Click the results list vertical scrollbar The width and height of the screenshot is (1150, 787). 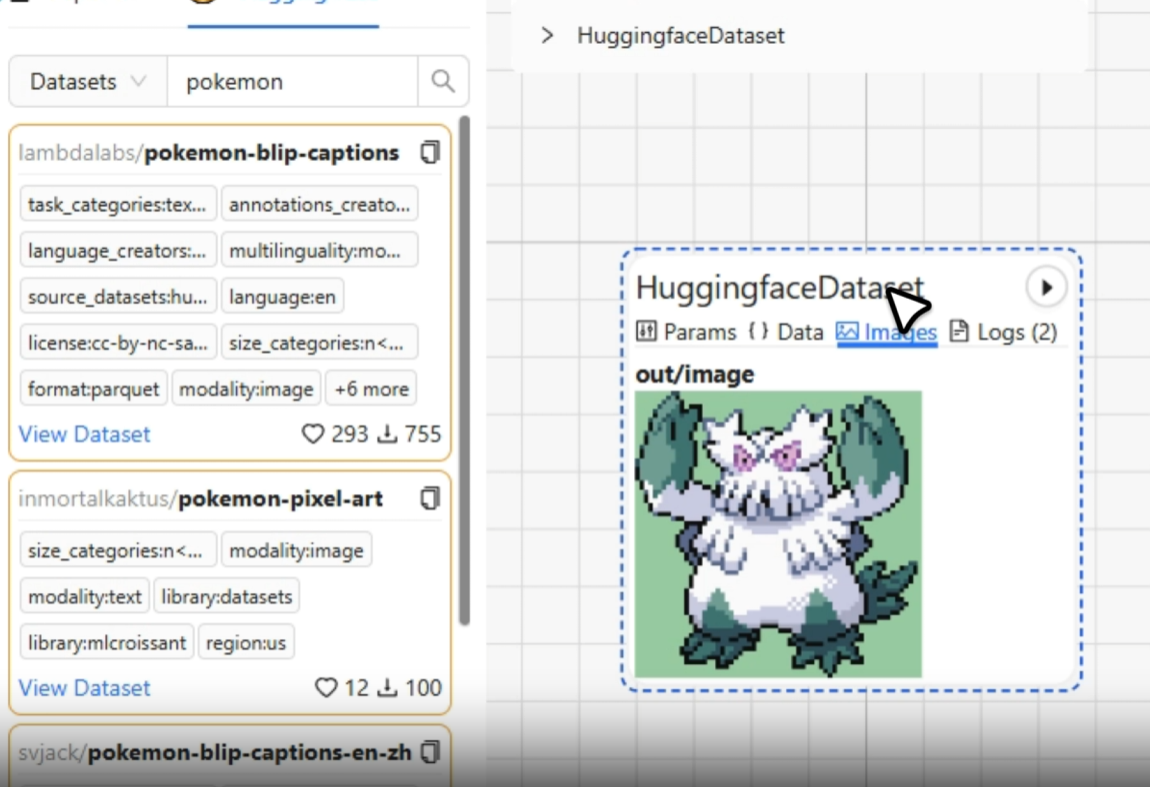click(464, 370)
